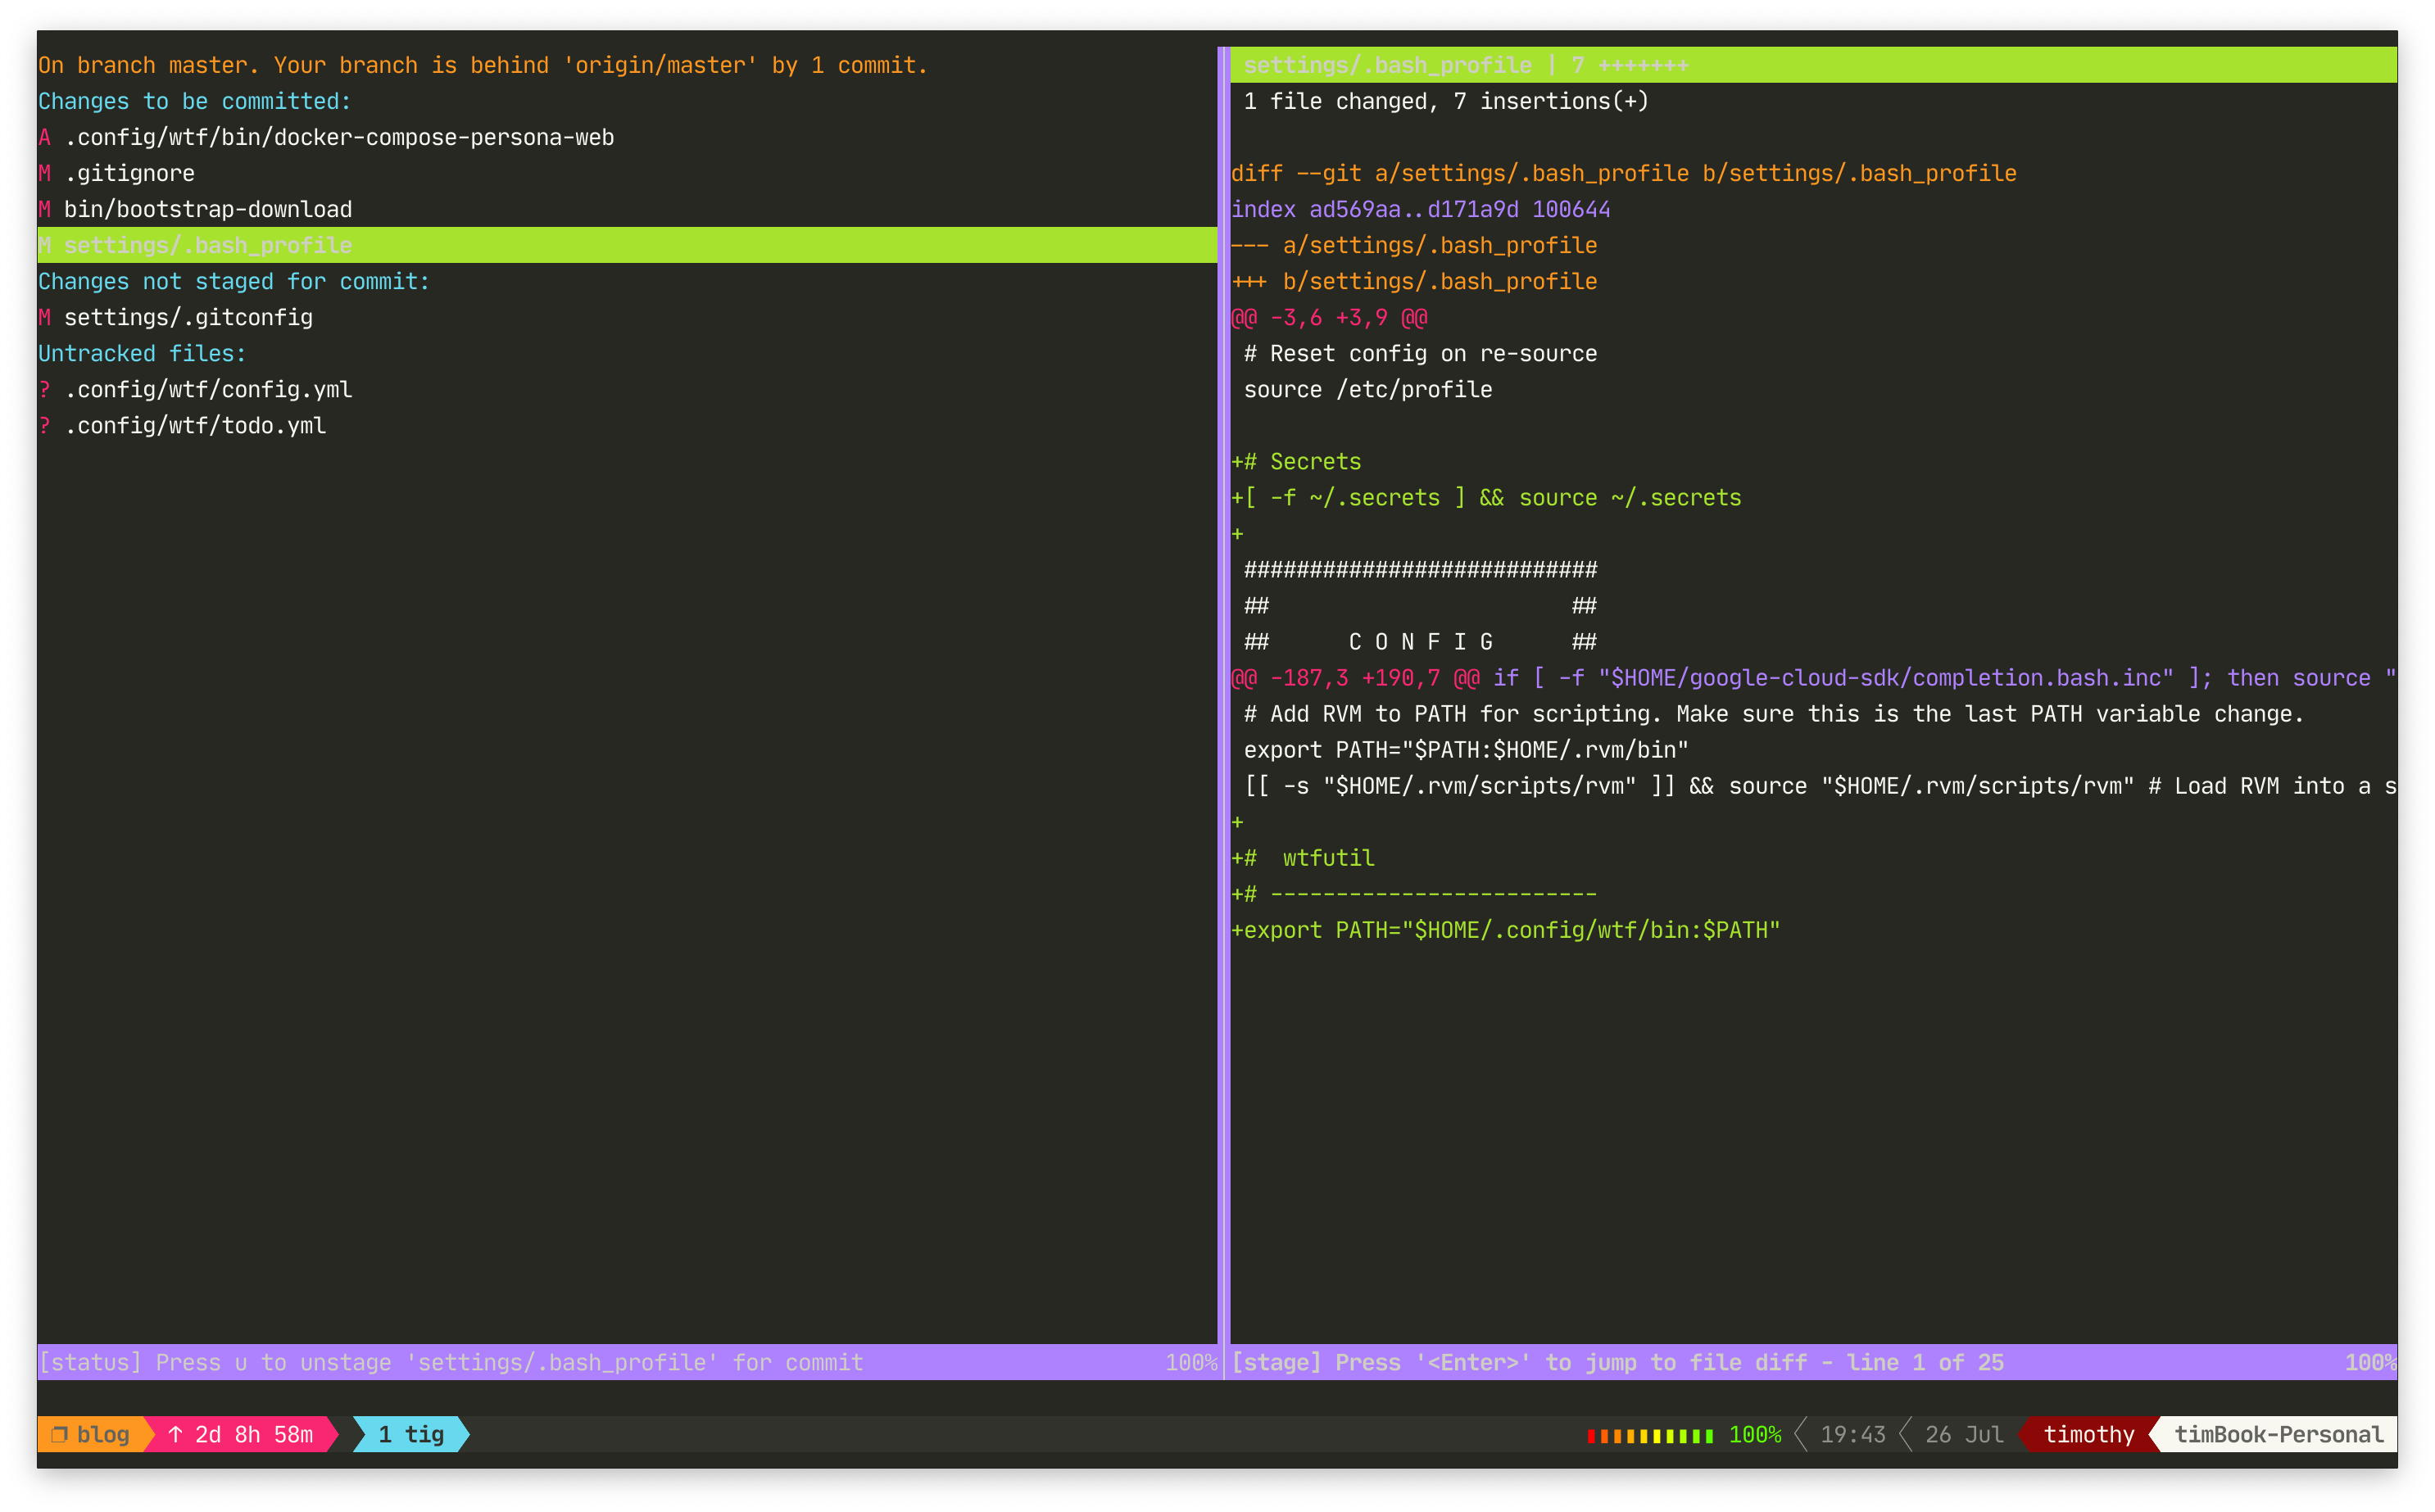This screenshot has height=1512, width=2435.
Task: Click the 'M' status marker beside .gitignore
Action: coord(44,173)
